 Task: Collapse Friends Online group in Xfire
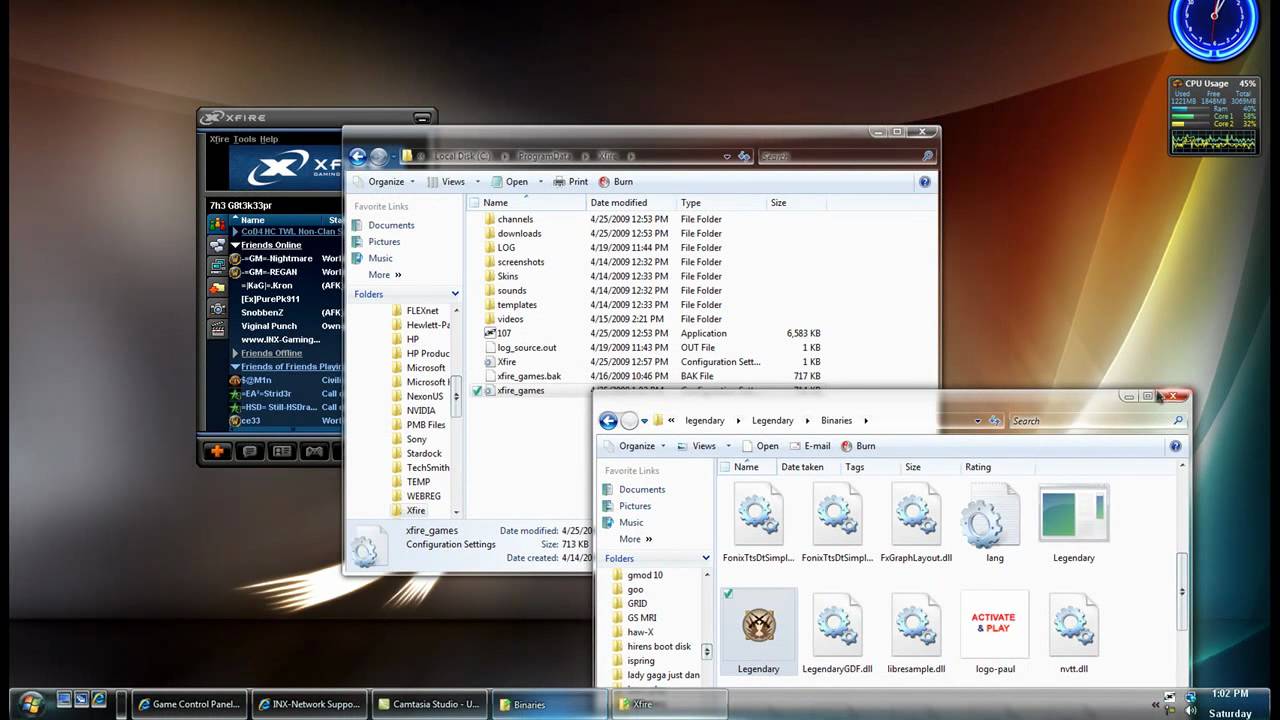click(x=236, y=245)
